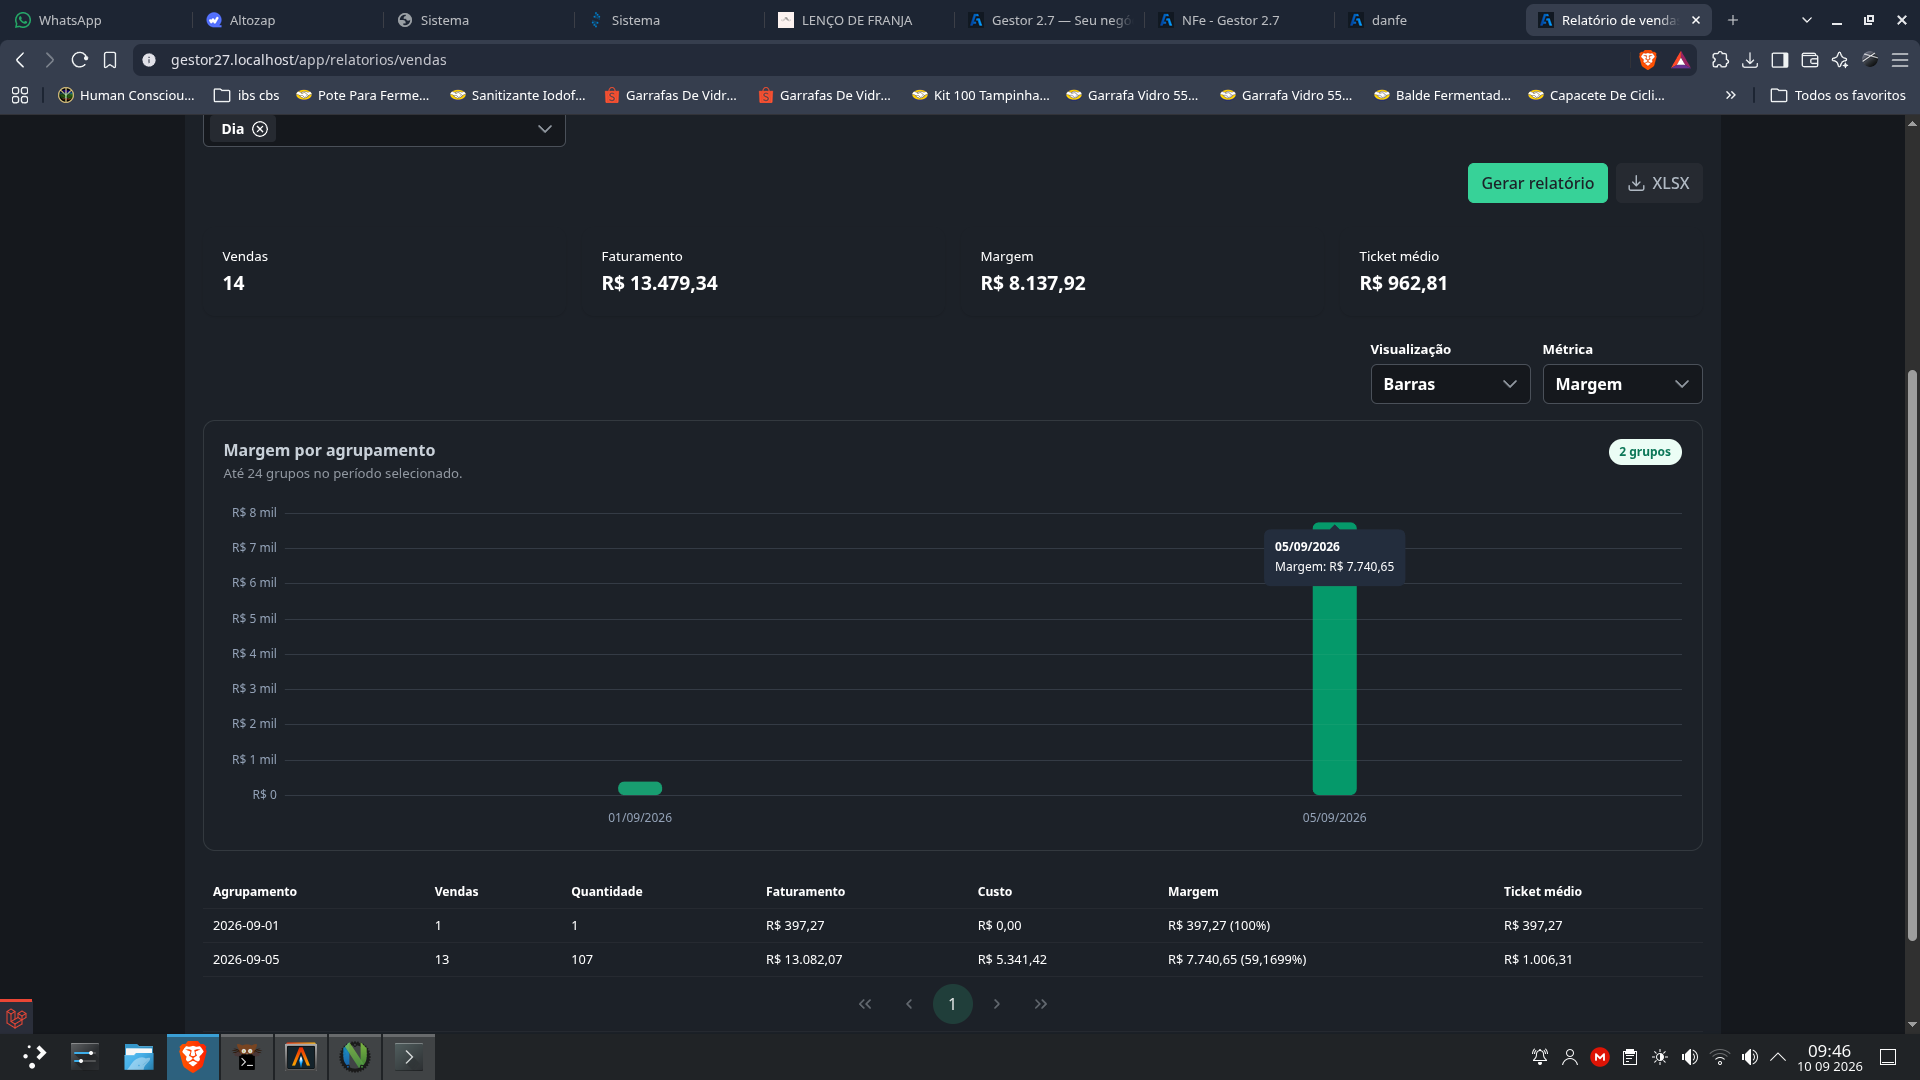Go to next table page
This screenshot has width=1920, height=1080.
tap(997, 1004)
